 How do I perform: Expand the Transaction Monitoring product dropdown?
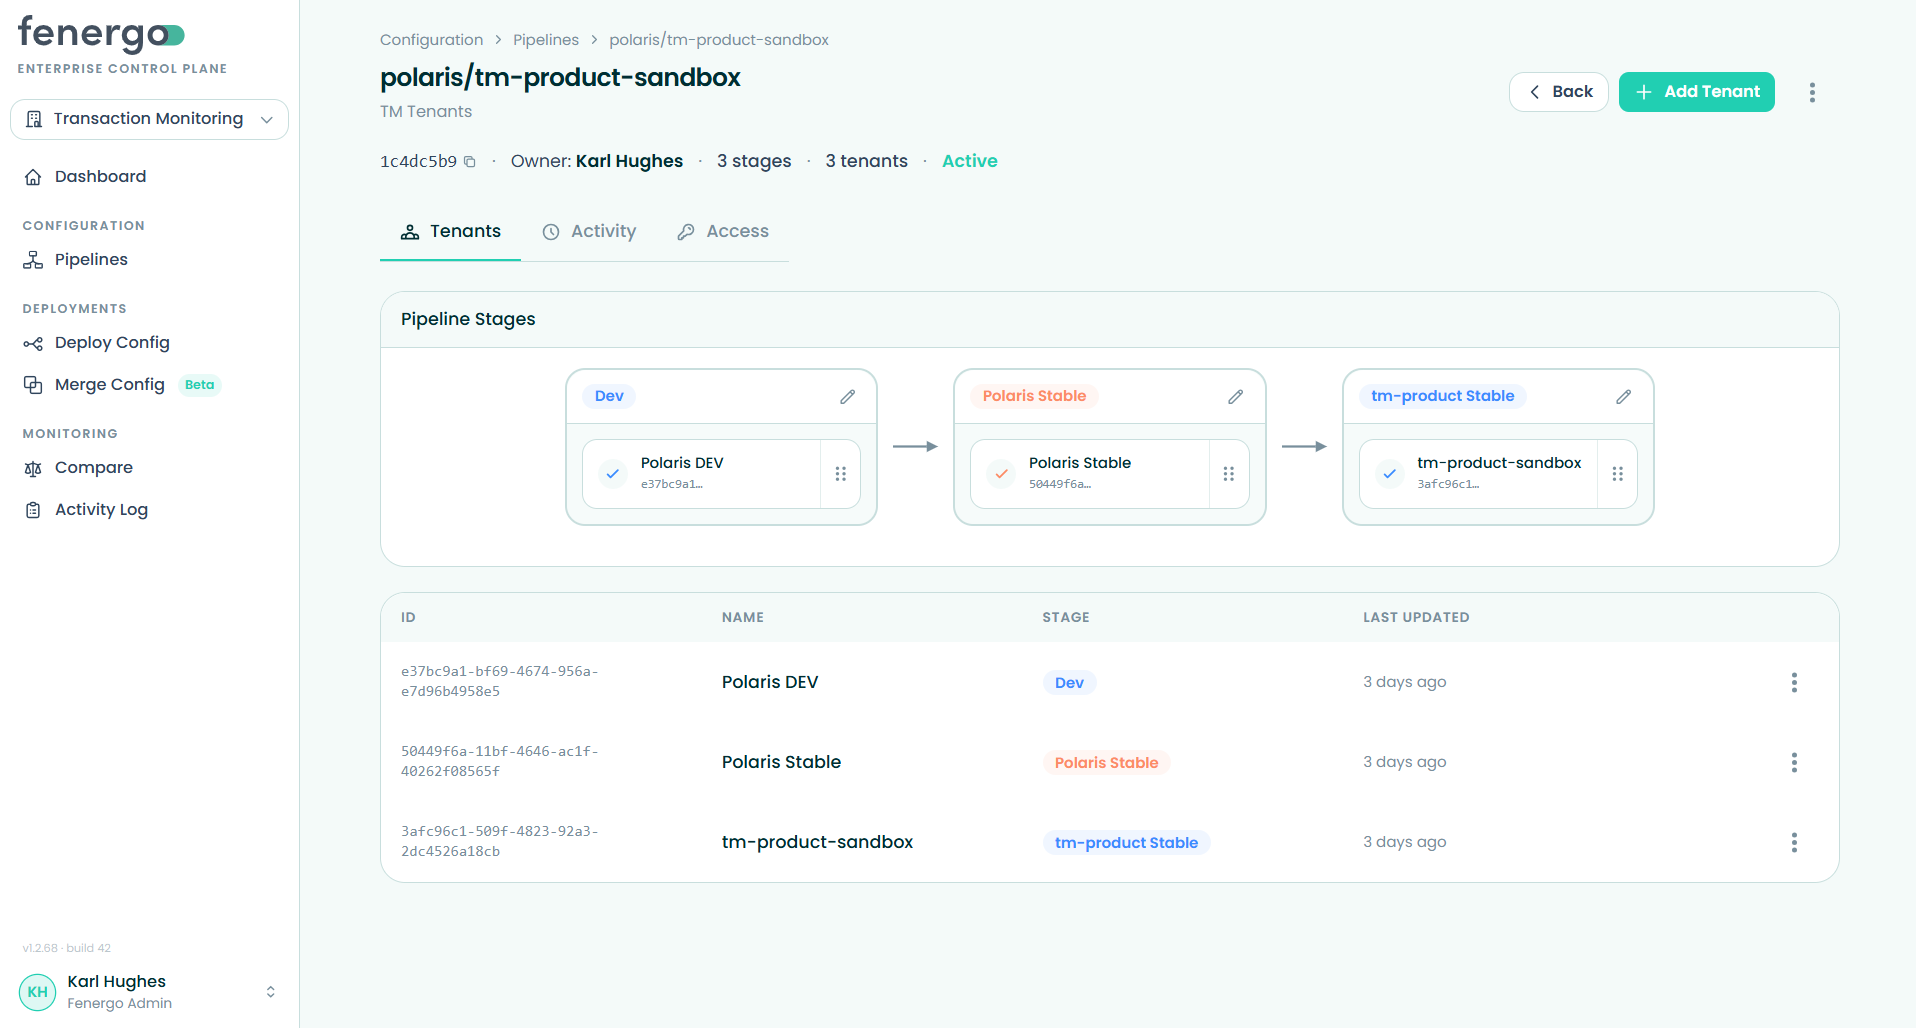149,119
